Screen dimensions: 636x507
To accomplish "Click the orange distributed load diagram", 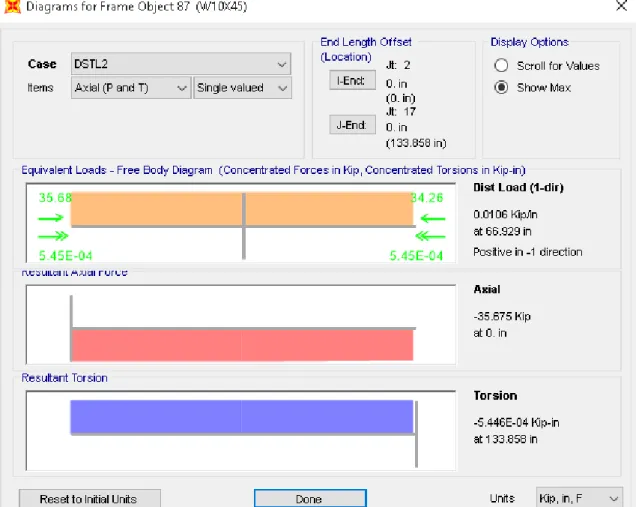I will click(x=242, y=208).
